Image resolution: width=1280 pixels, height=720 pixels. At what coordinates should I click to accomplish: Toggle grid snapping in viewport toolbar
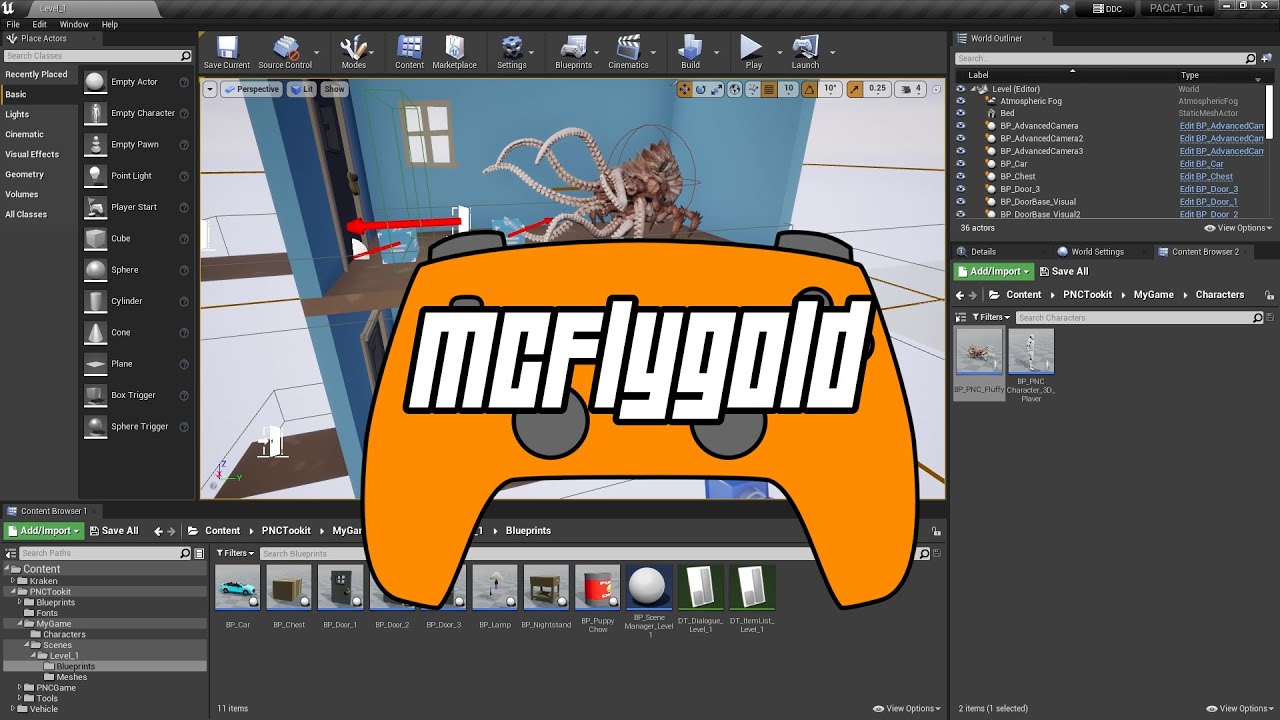pos(769,89)
